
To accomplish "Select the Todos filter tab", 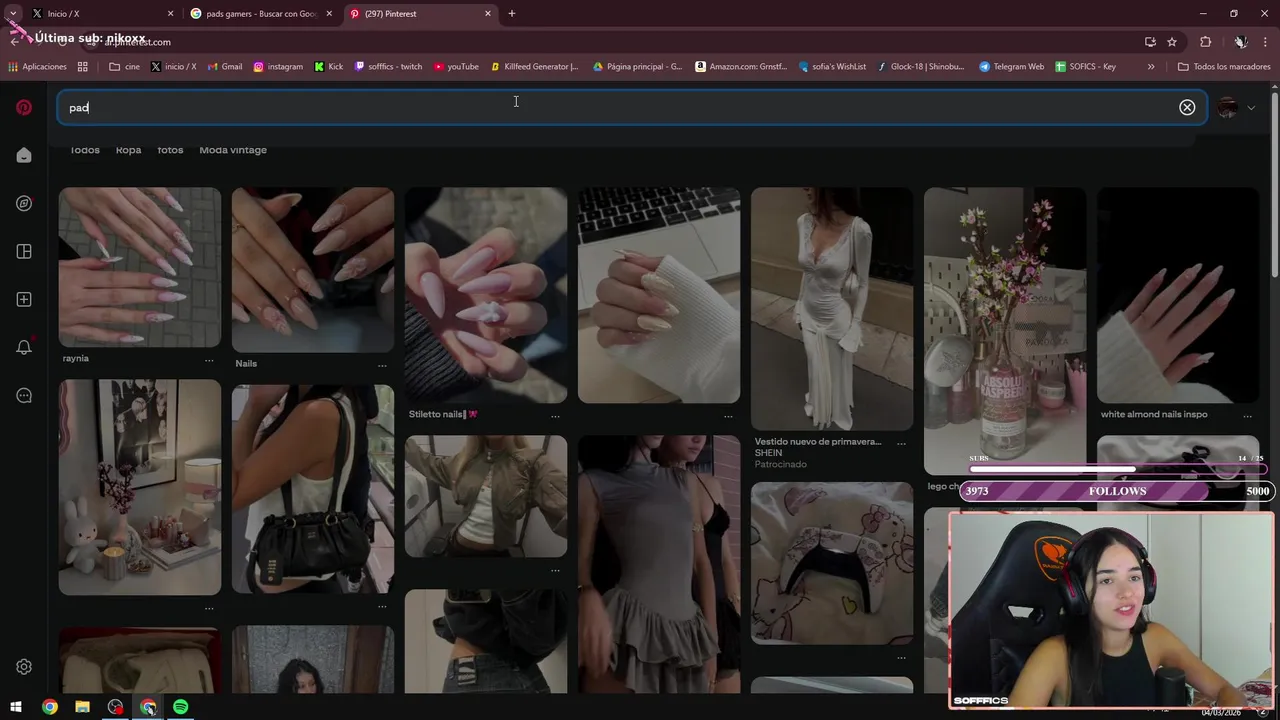I will point(85,150).
